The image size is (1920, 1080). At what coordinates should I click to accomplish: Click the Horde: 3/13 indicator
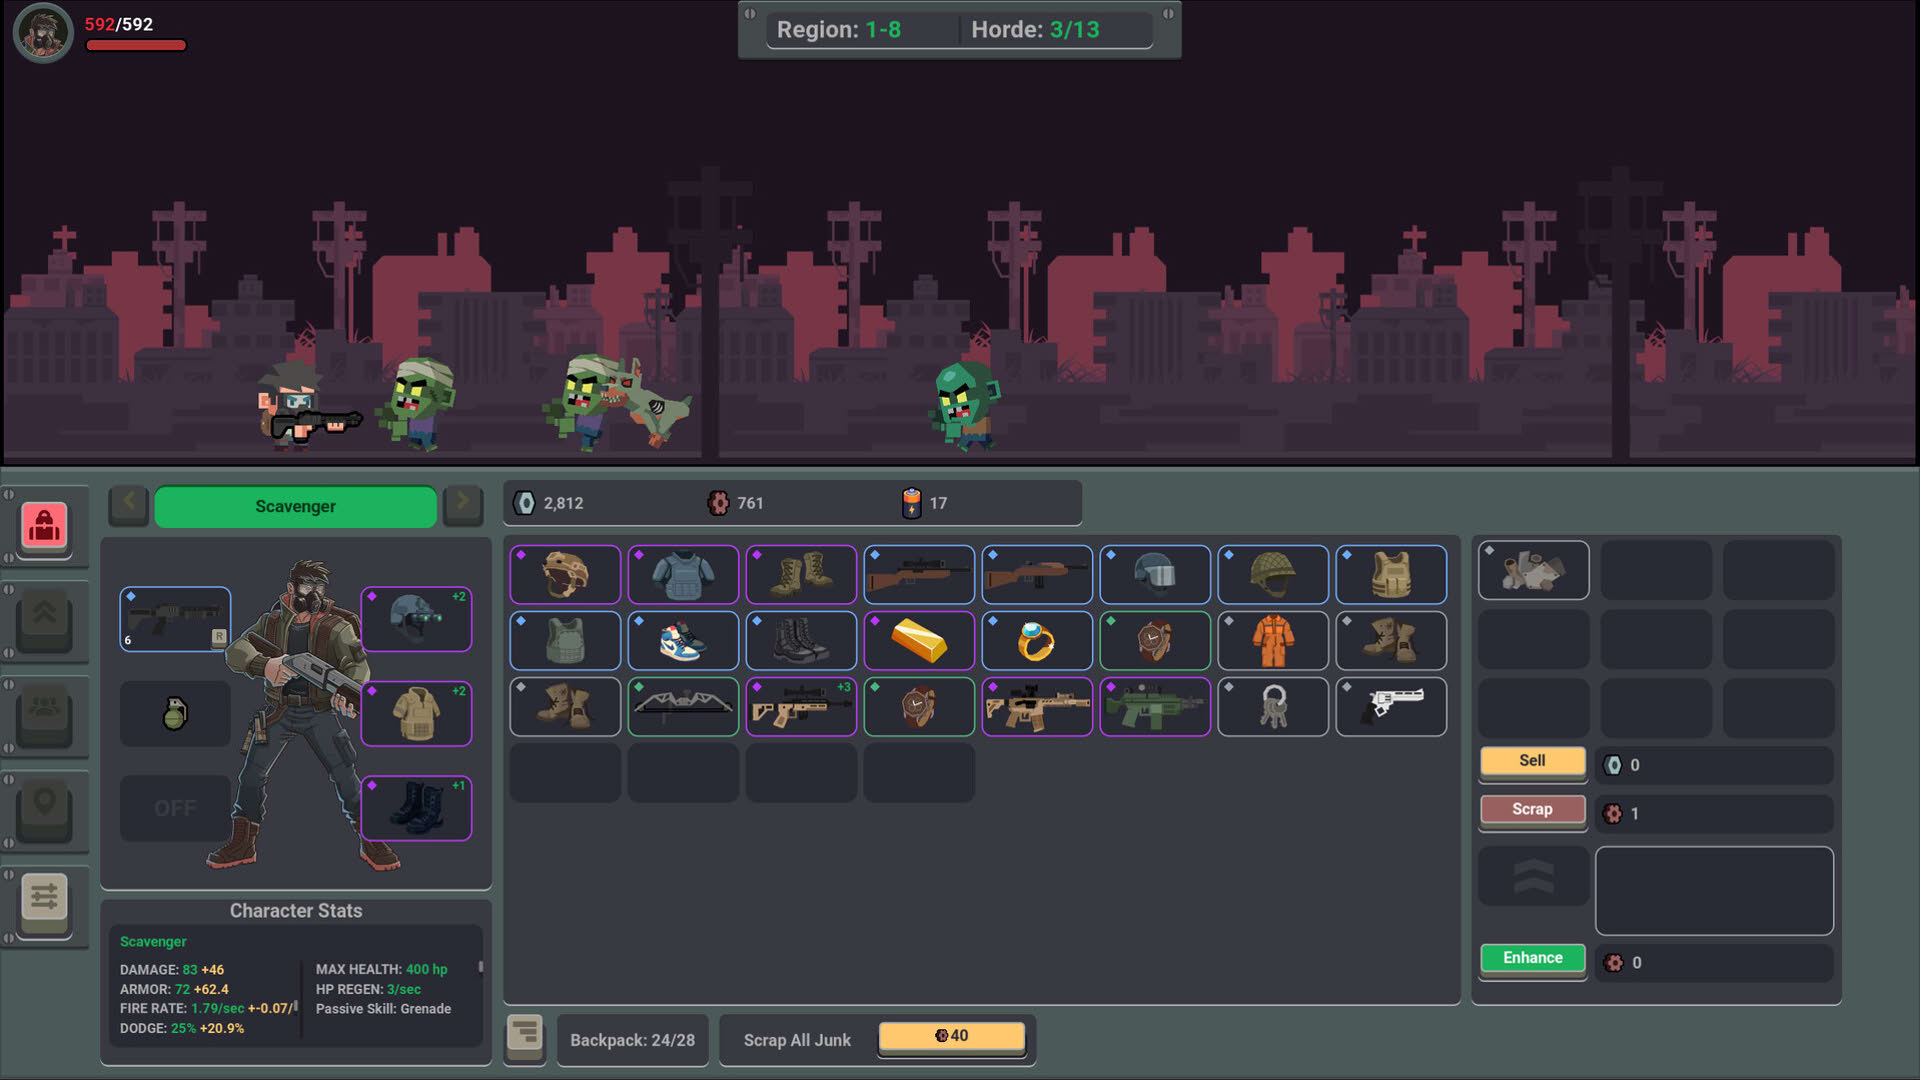(x=1035, y=29)
